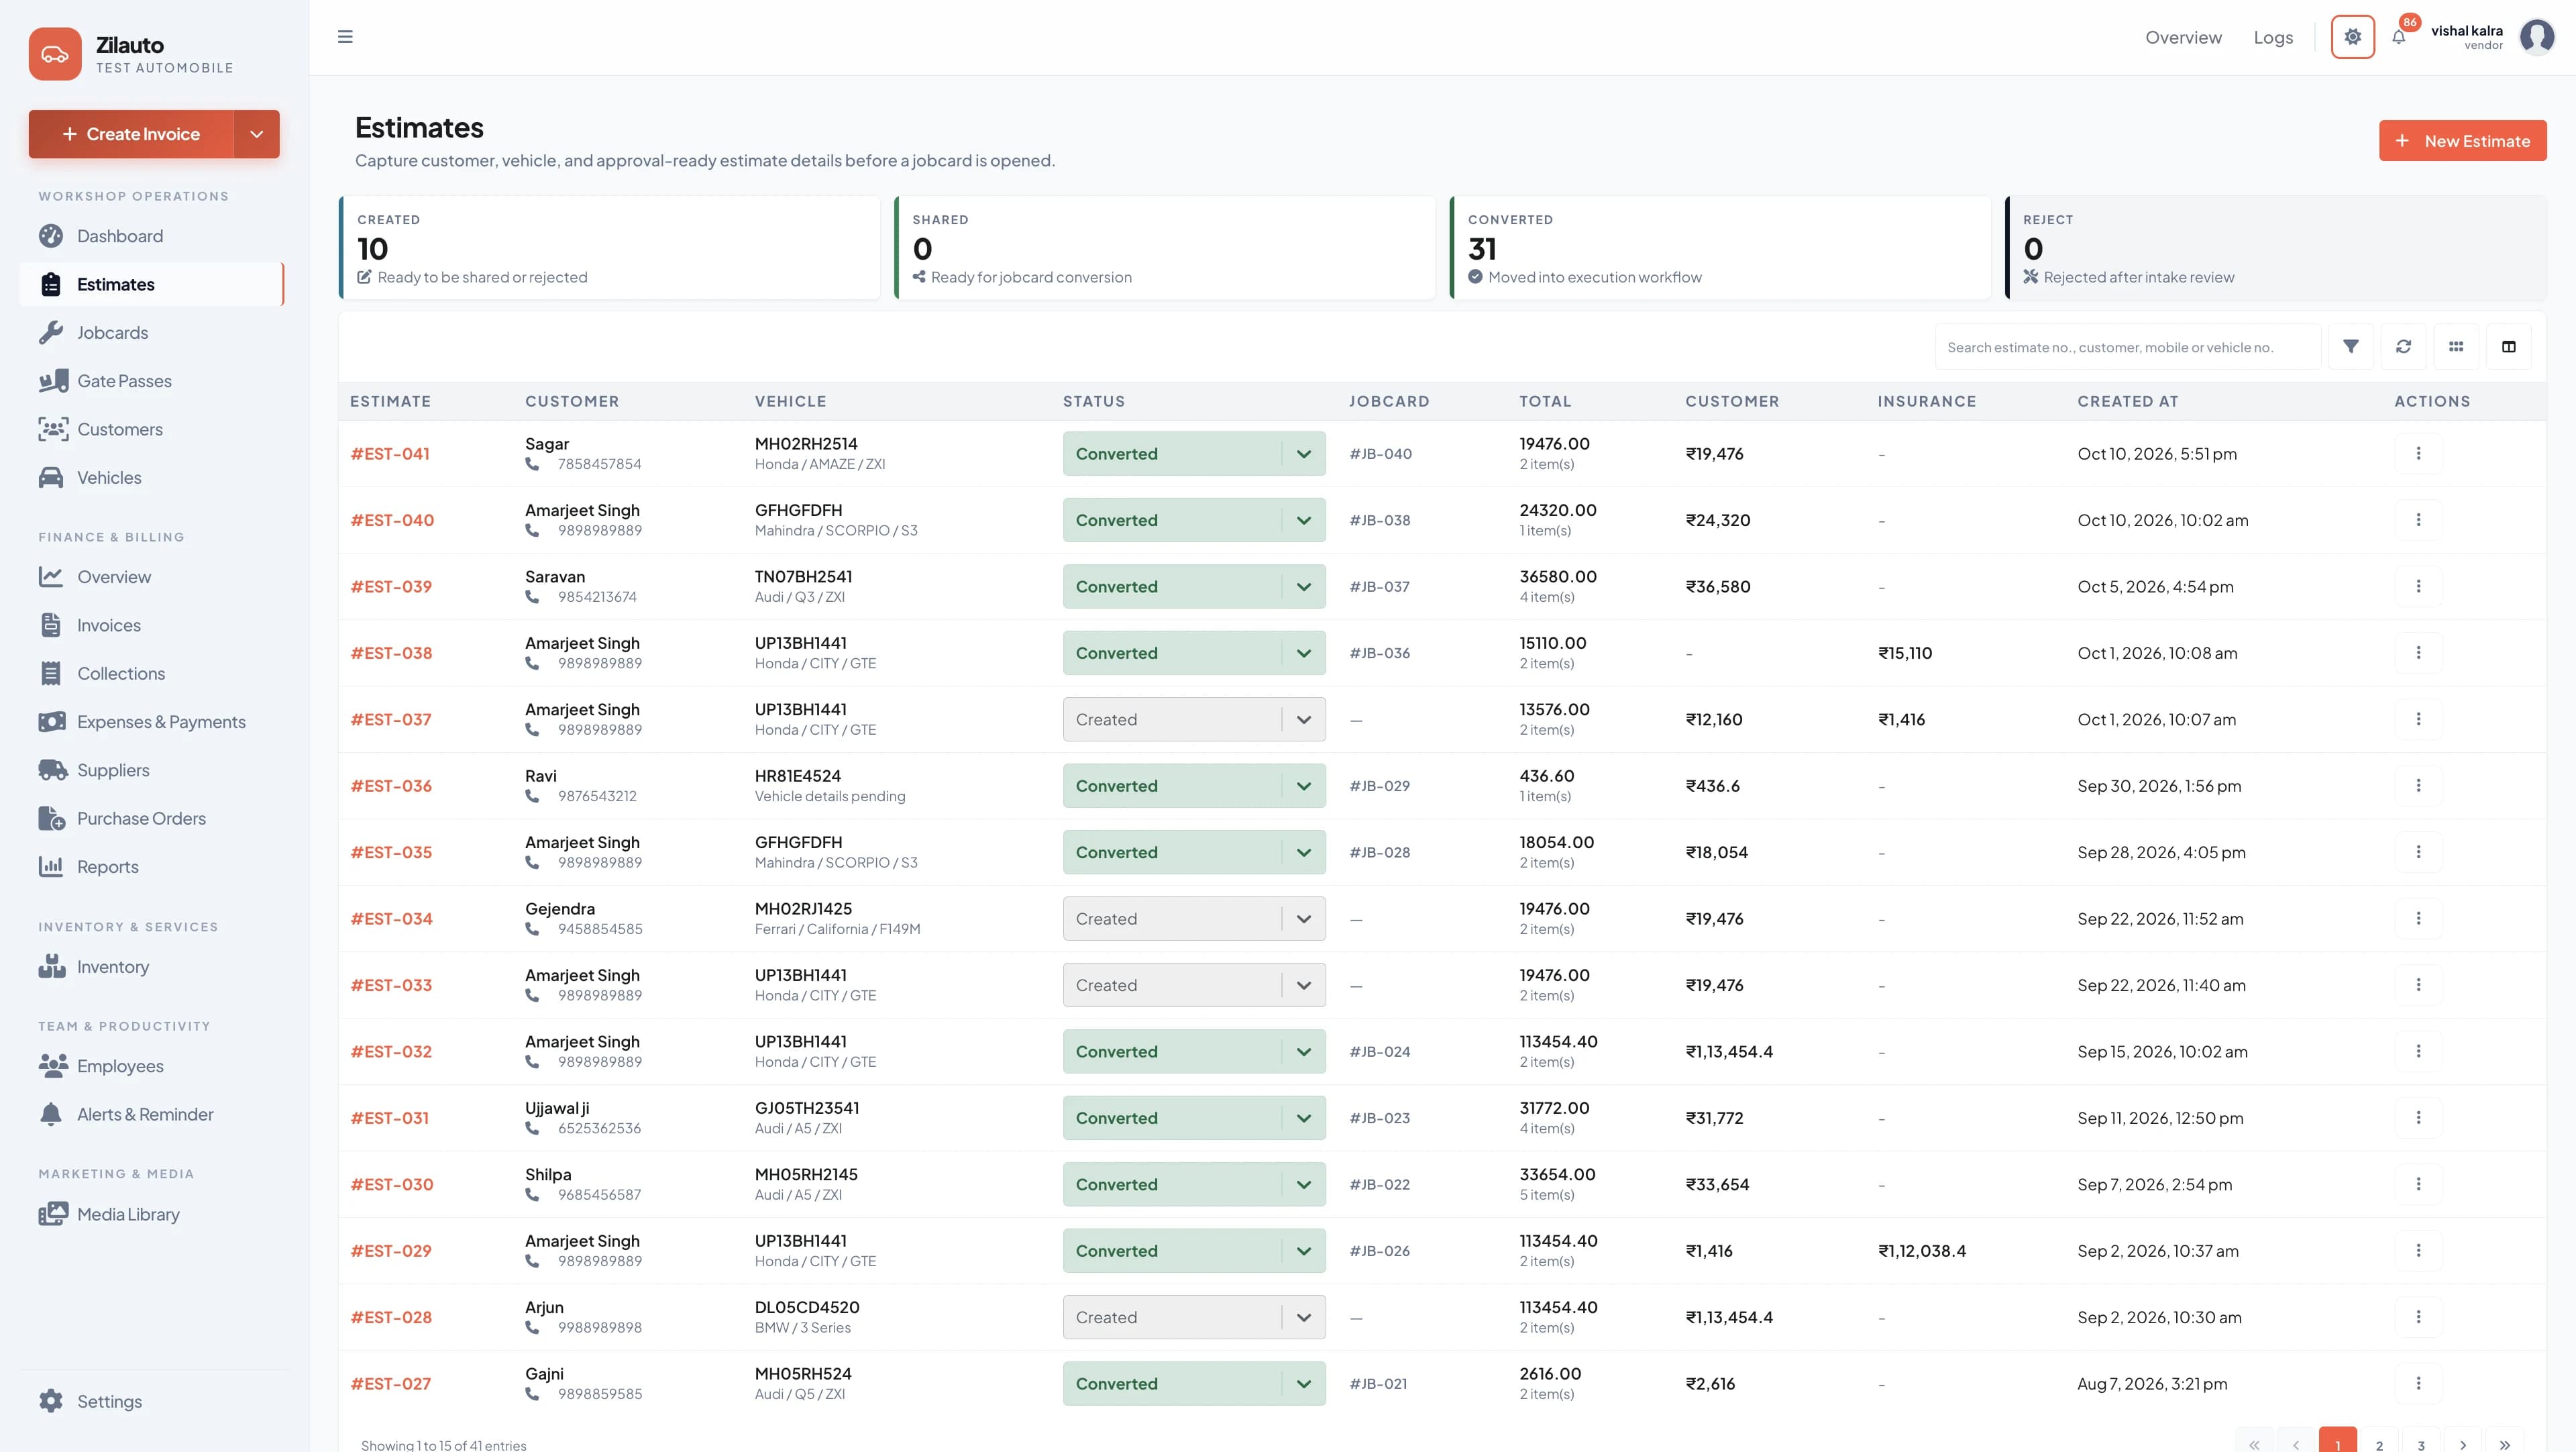Click the refresh table icon

coord(2403,346)
